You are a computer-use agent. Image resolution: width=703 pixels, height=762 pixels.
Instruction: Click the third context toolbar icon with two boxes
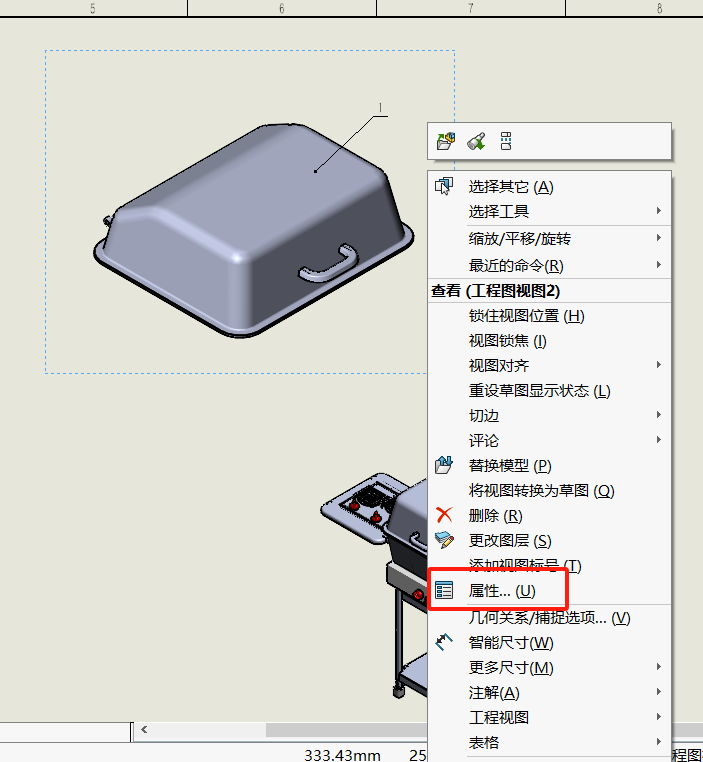[x=506, y=141]
